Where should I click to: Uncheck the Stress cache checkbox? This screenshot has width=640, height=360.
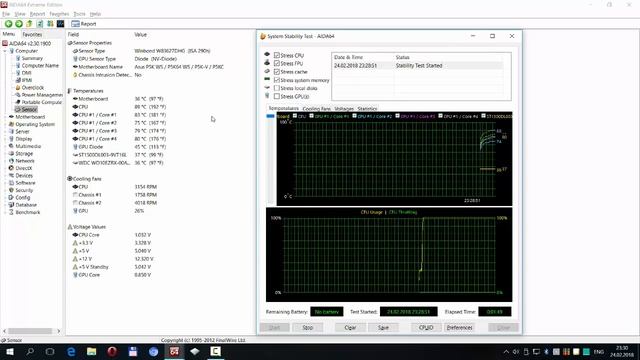[277, 72]
